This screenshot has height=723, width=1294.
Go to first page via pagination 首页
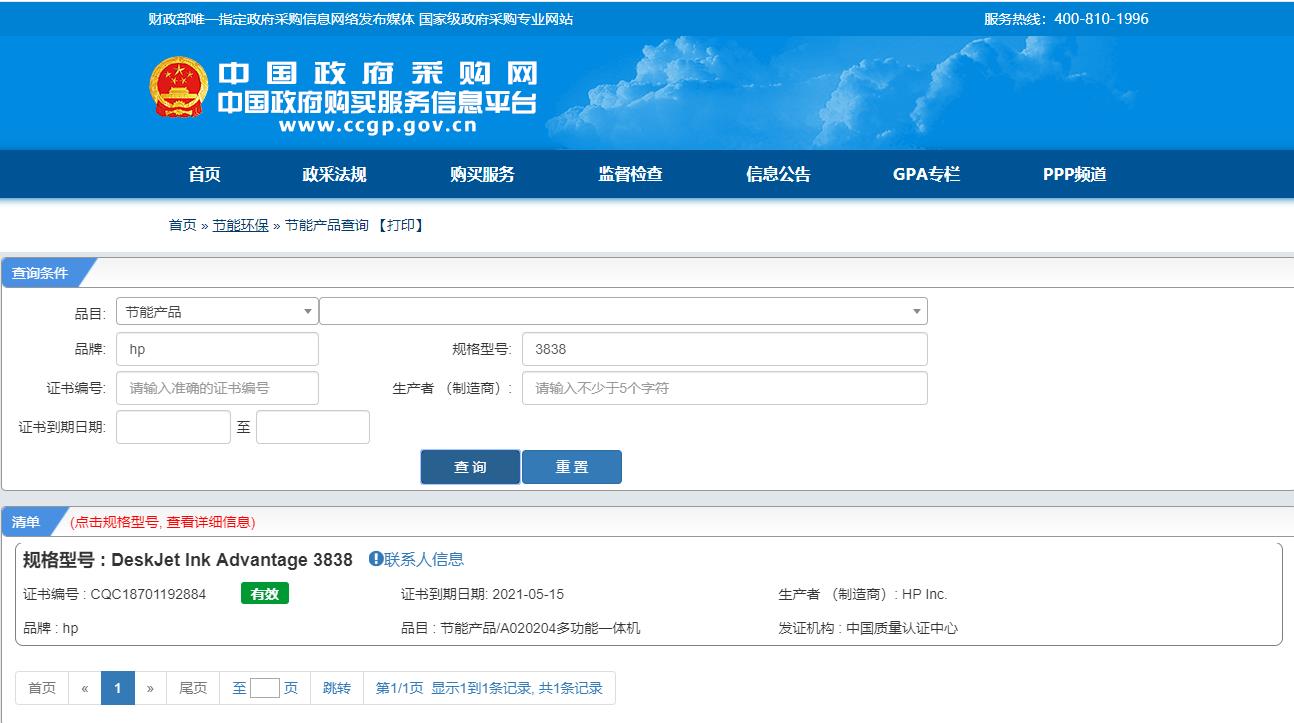click(42, 688)
